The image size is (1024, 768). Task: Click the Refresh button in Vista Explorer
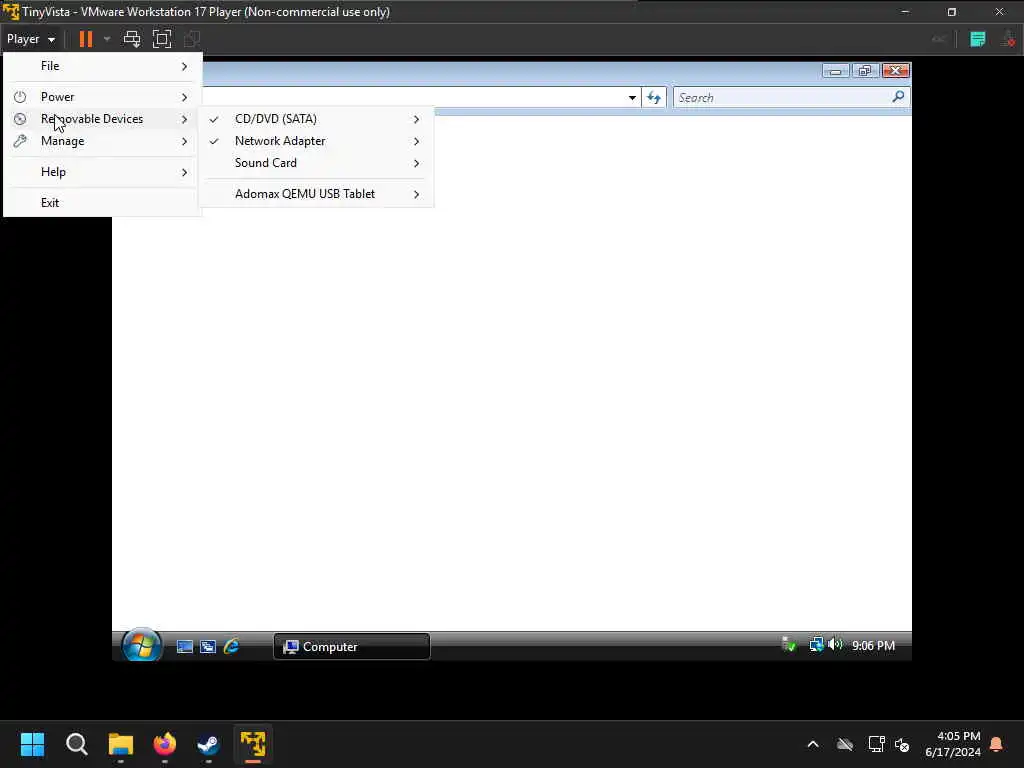point(654,98)
